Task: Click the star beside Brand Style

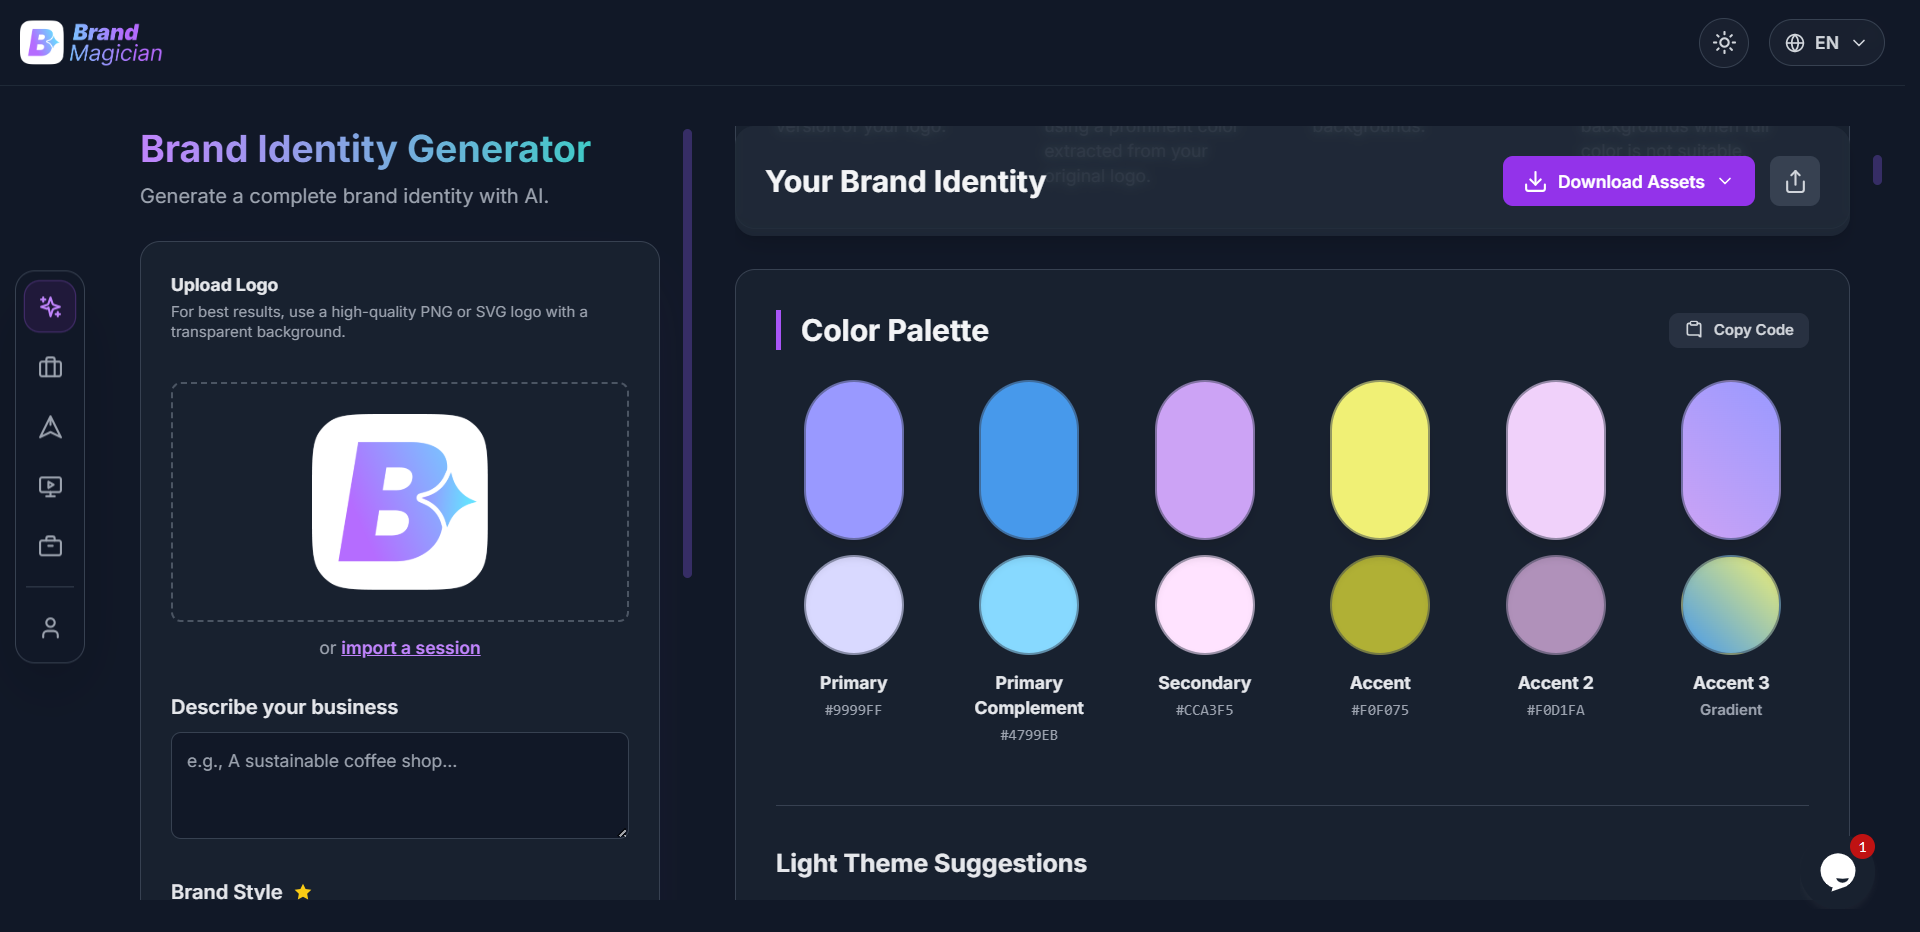Action: (303, 892)
